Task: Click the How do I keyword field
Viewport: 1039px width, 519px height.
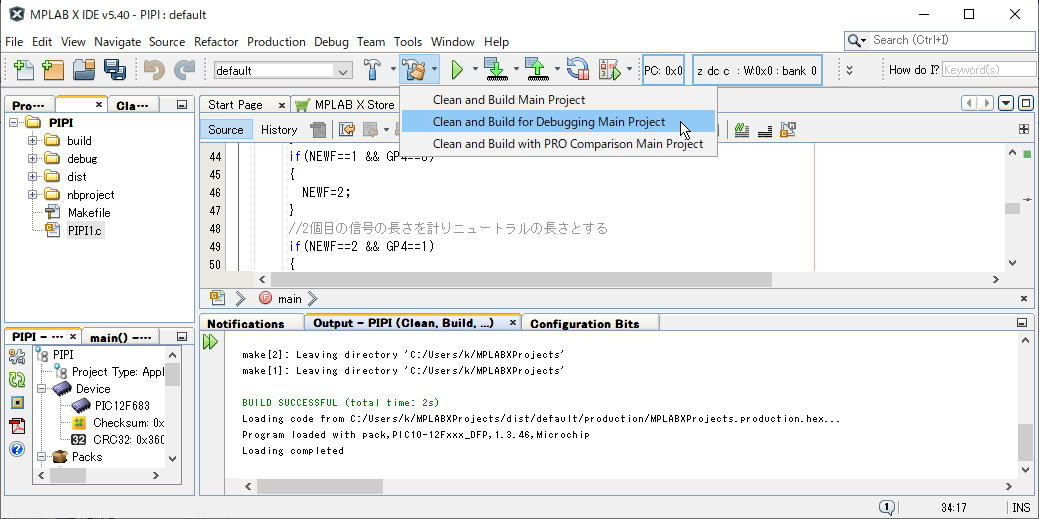Action: (x=989, y=70)
